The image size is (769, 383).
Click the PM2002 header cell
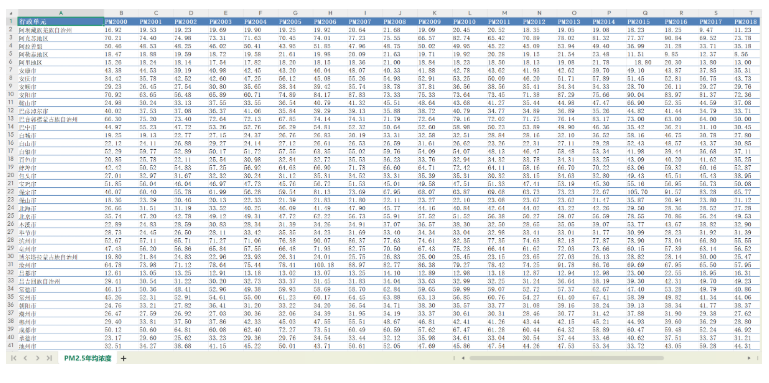[x=191, y=22]
